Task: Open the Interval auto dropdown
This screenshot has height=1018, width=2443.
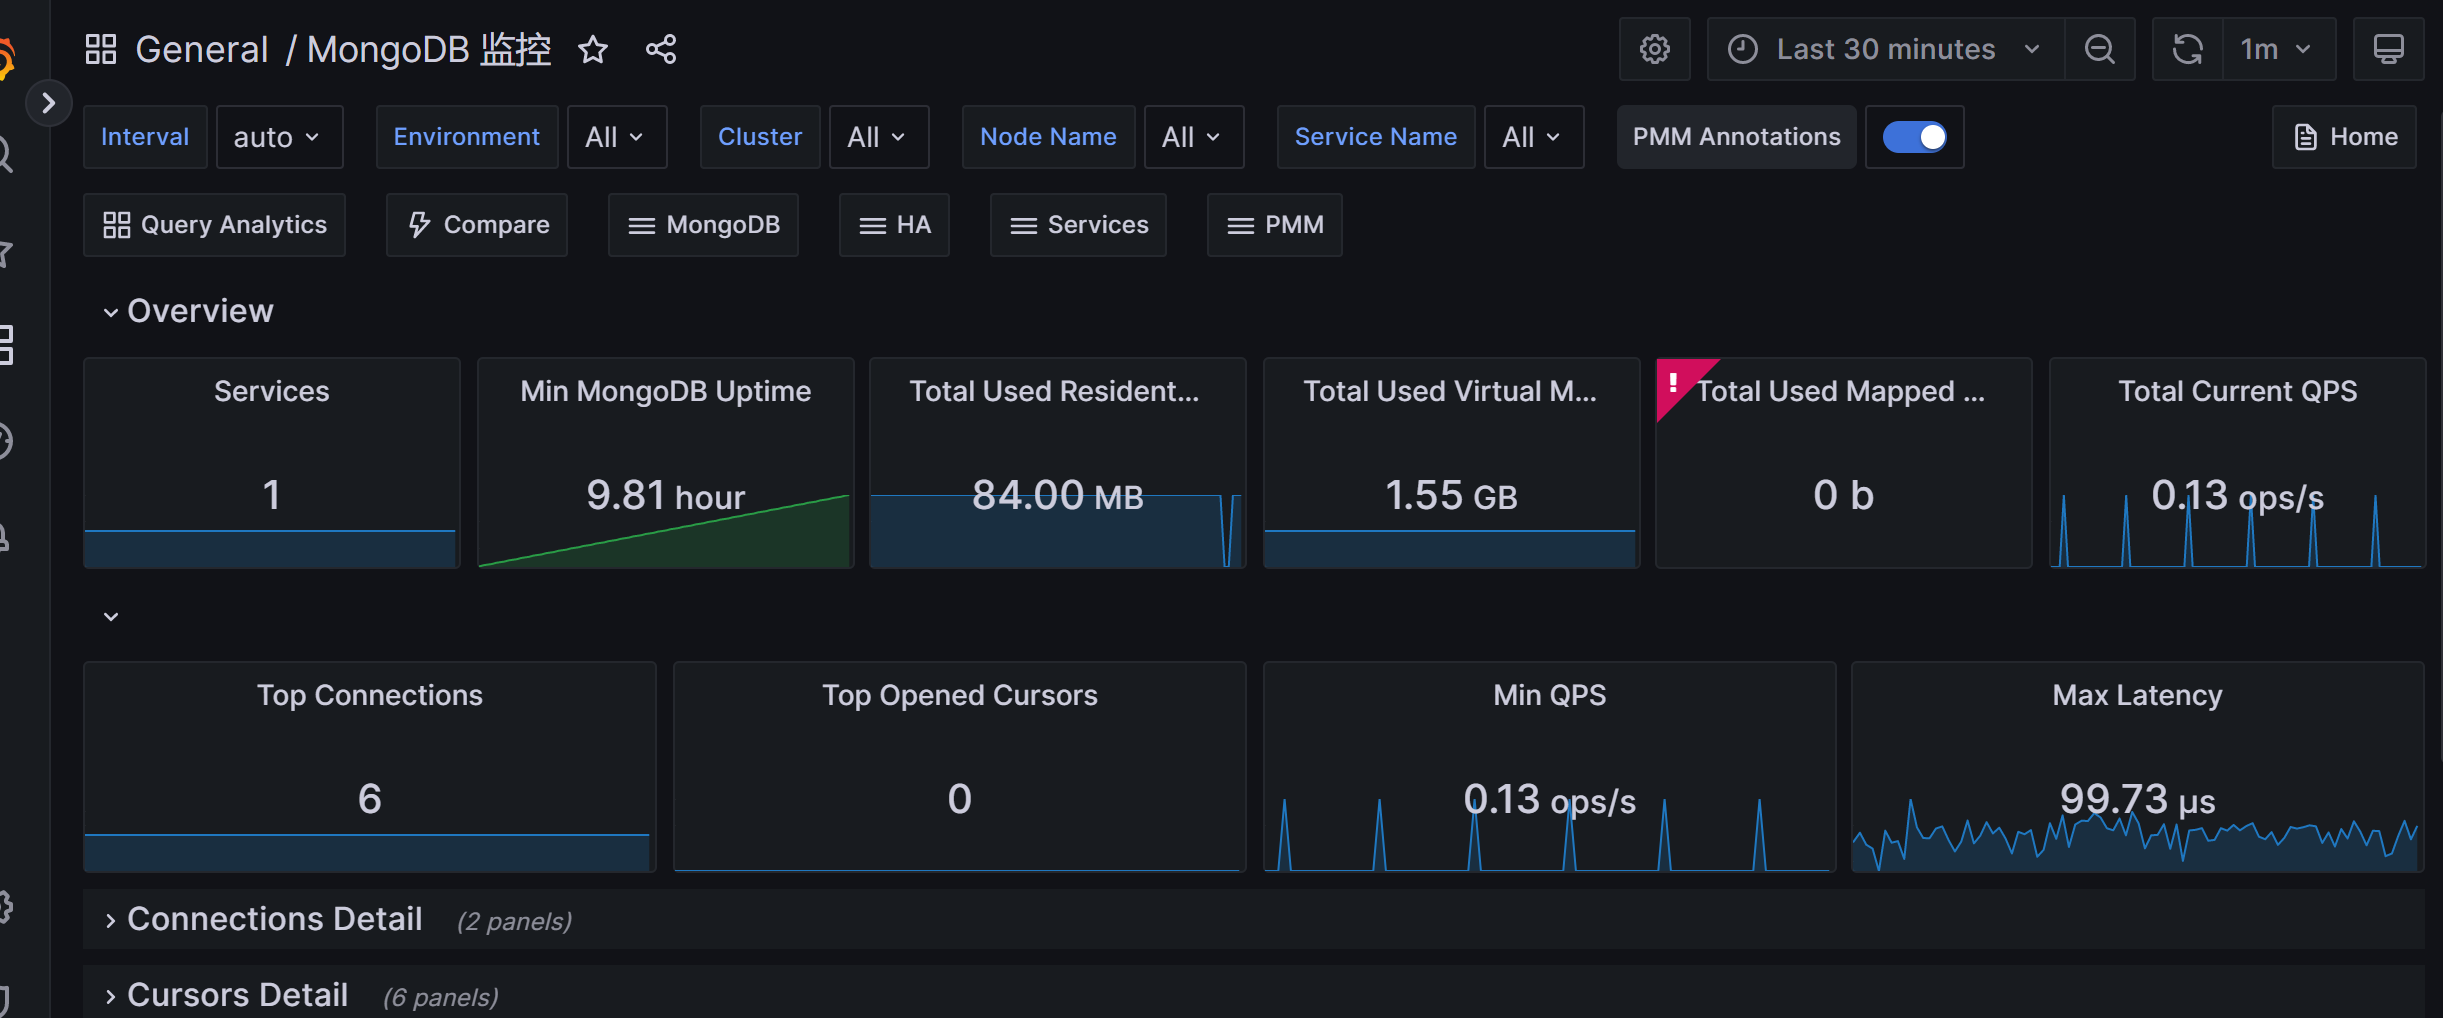Action: coord(279,137)
